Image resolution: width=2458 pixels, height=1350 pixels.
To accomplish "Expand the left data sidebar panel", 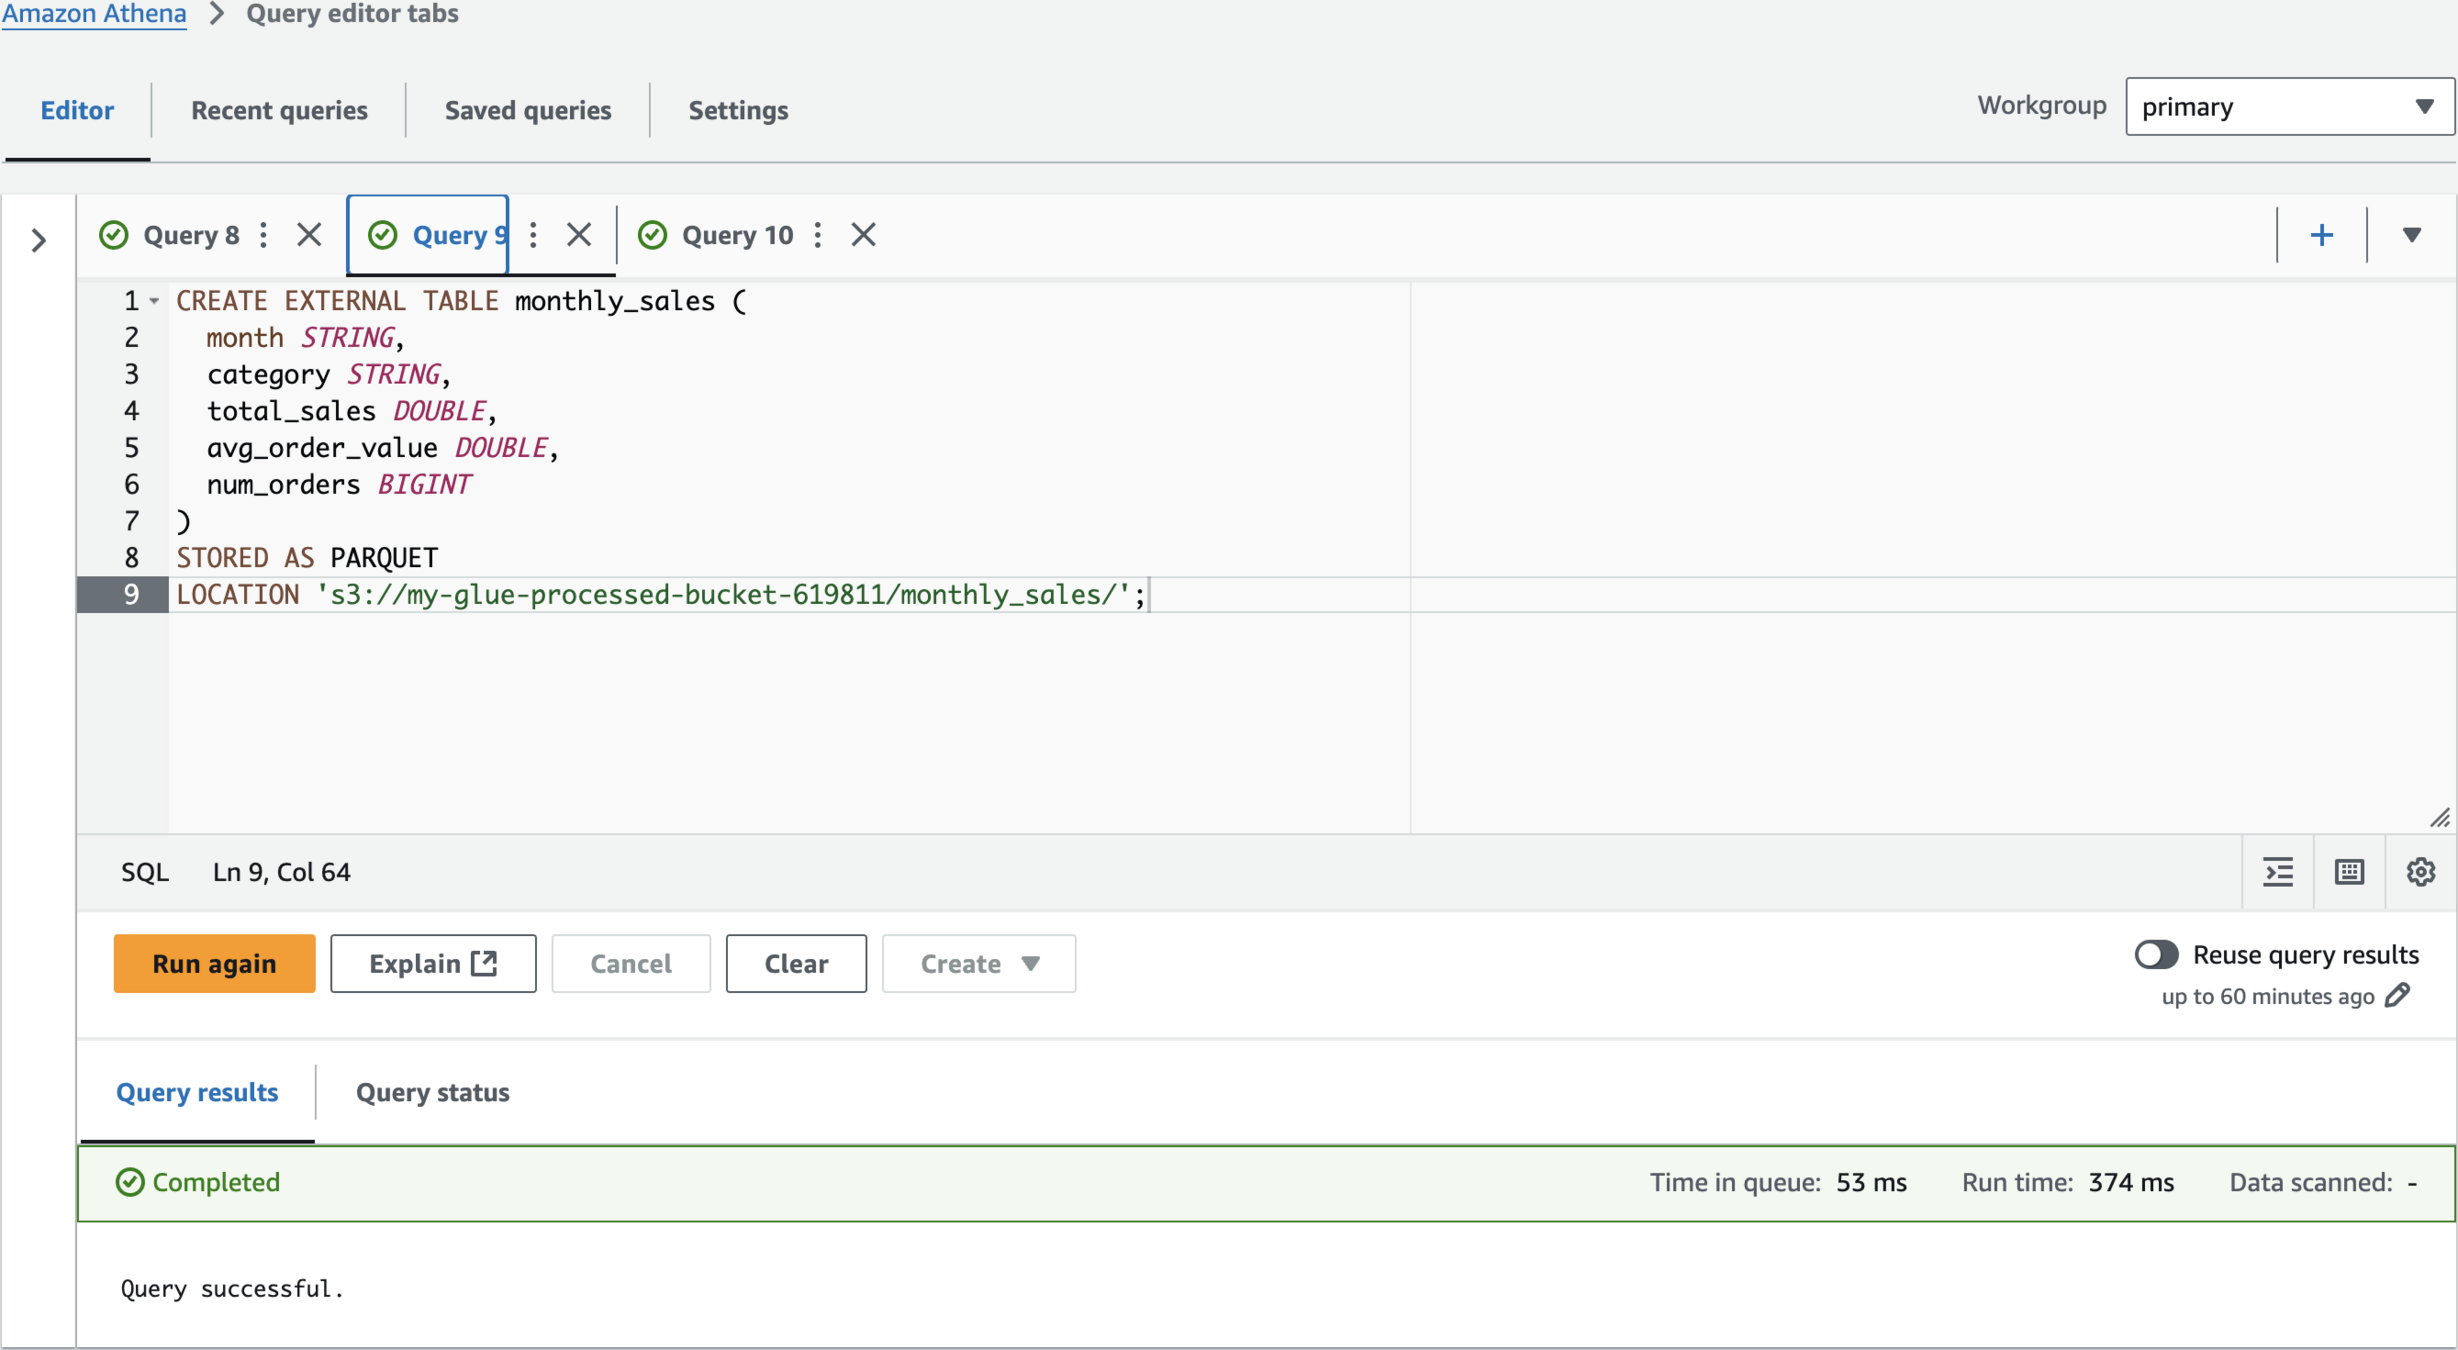I will (38, 240).
